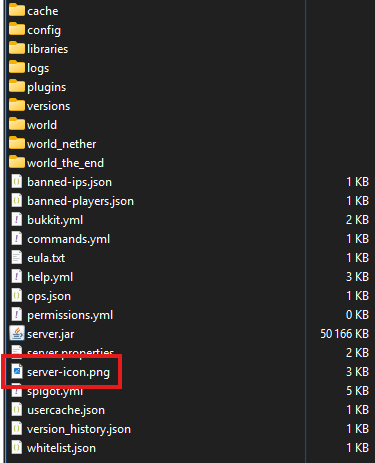Click the 'ops.json' file name
The width and height of the screenshot is (375, 463).
tap(49, 296)
